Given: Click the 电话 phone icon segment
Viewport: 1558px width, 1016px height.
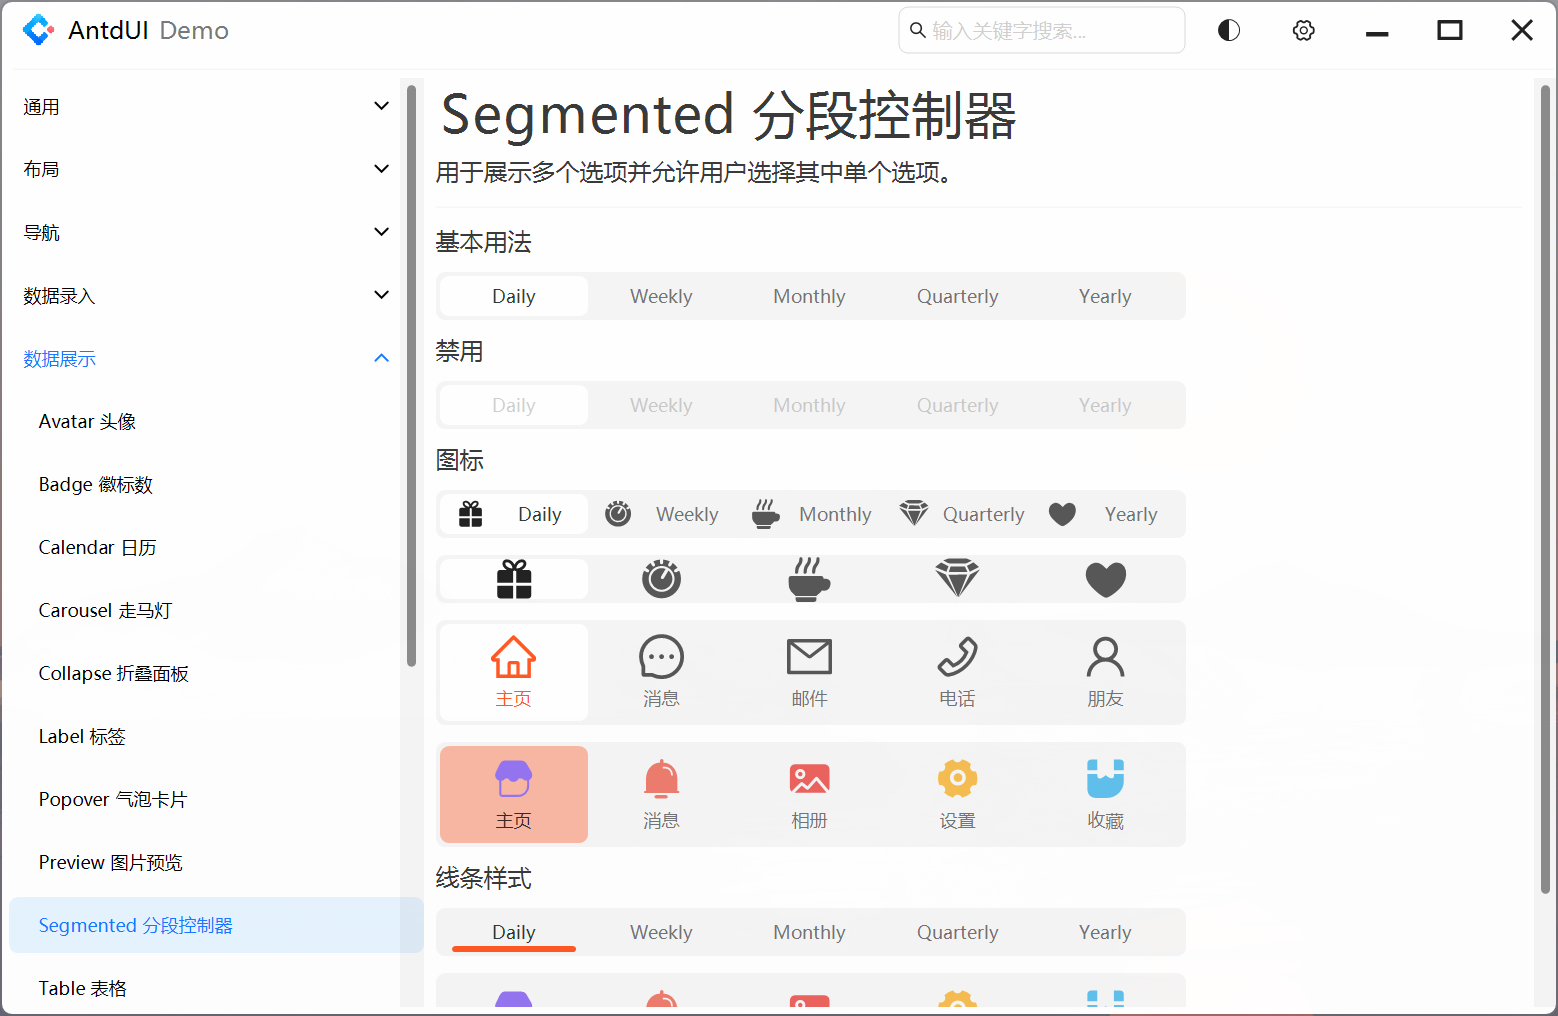Looking at the screenshot, I should tap(957, 671).
